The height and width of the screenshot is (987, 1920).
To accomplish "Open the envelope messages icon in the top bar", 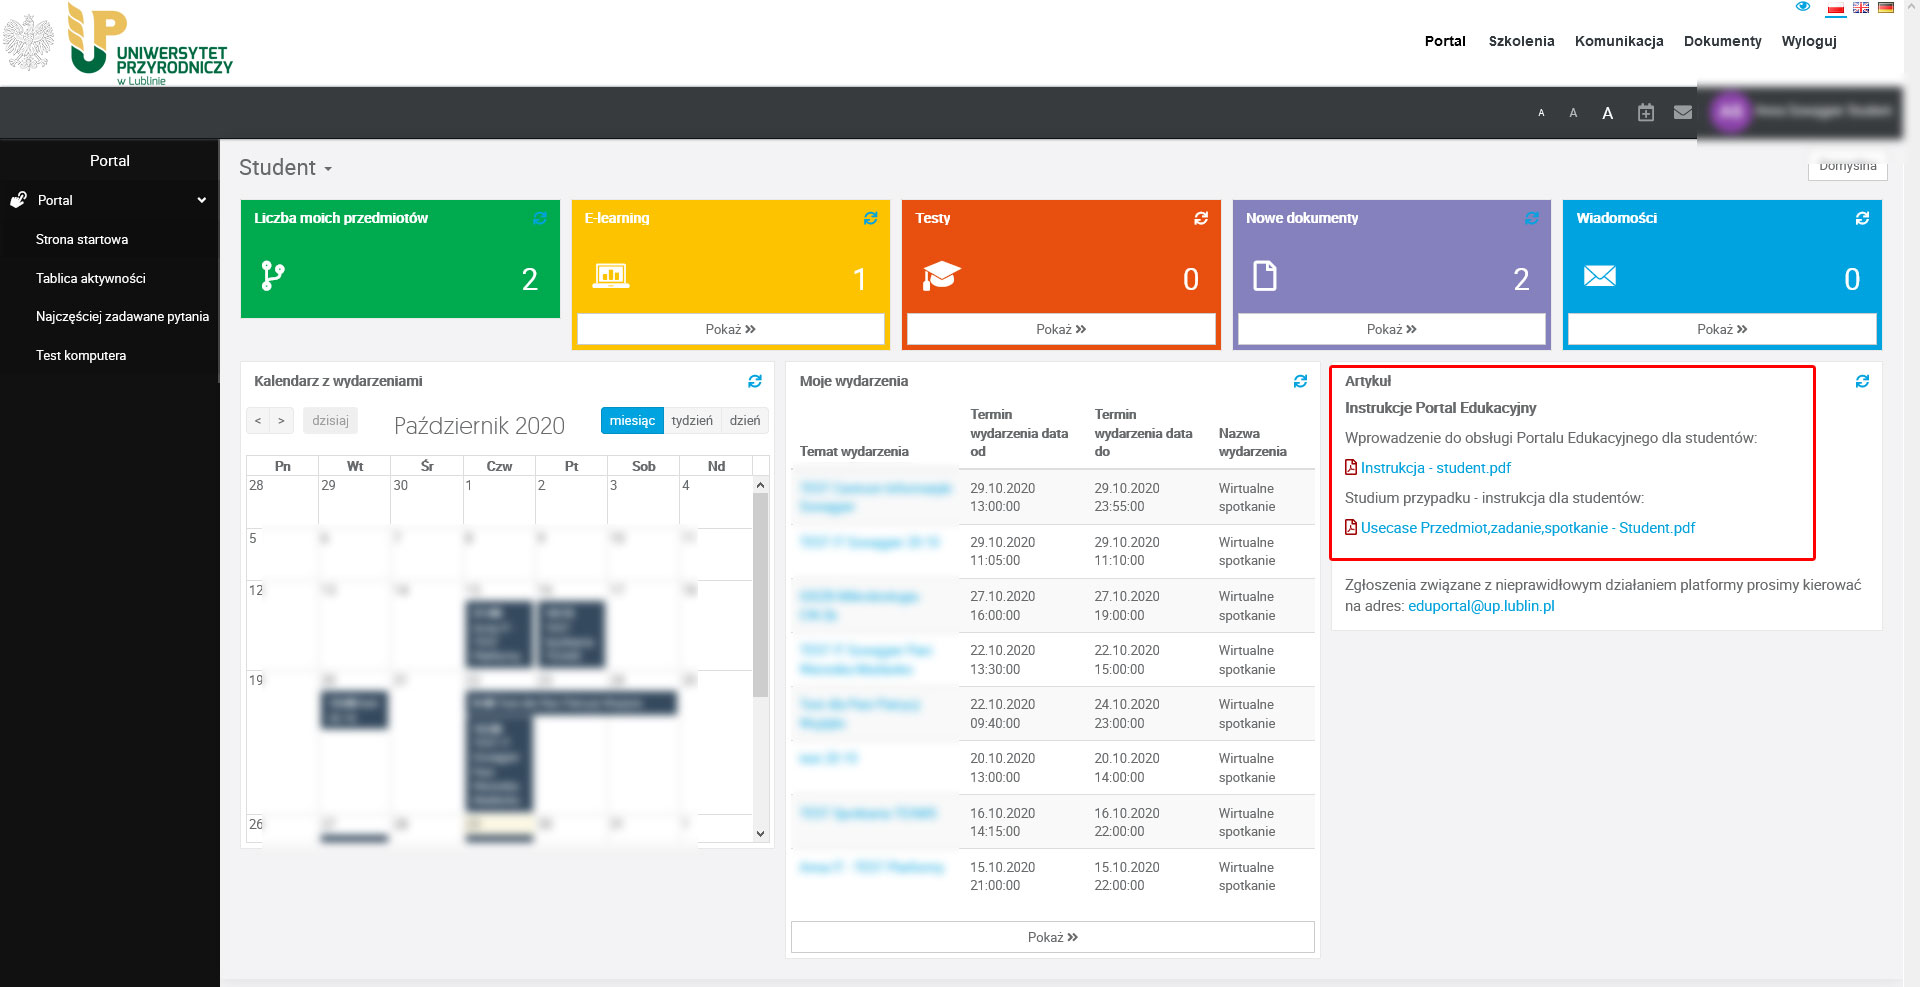I will coord(1683,113).
